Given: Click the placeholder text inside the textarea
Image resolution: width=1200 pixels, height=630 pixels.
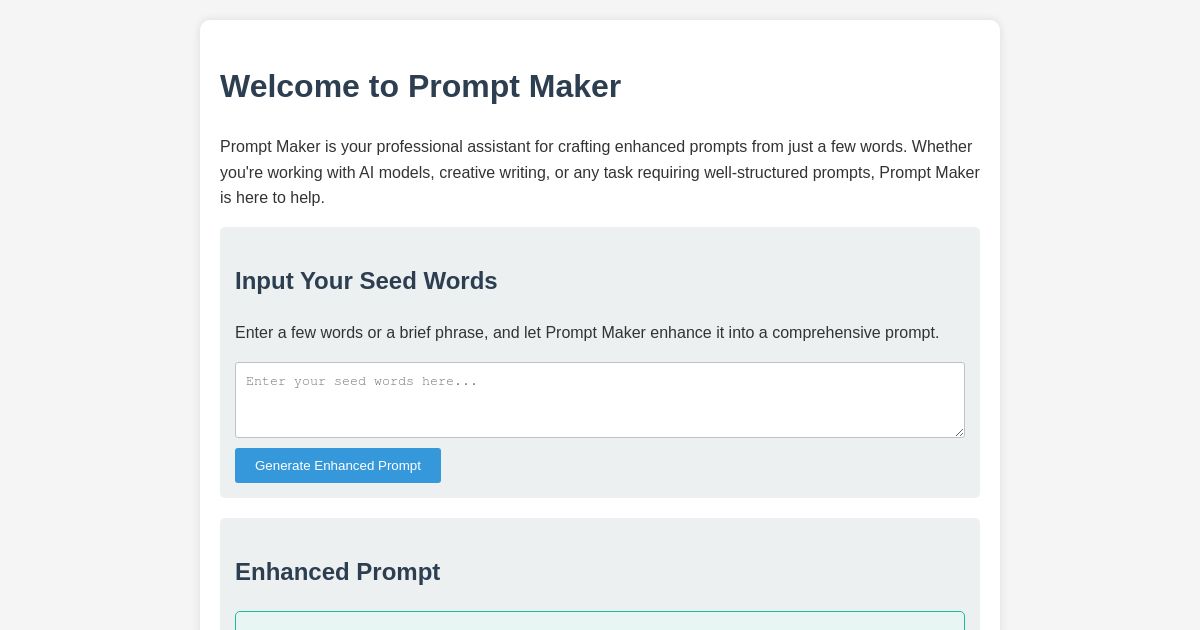Looking at the screenshot, I should point(362,381).
